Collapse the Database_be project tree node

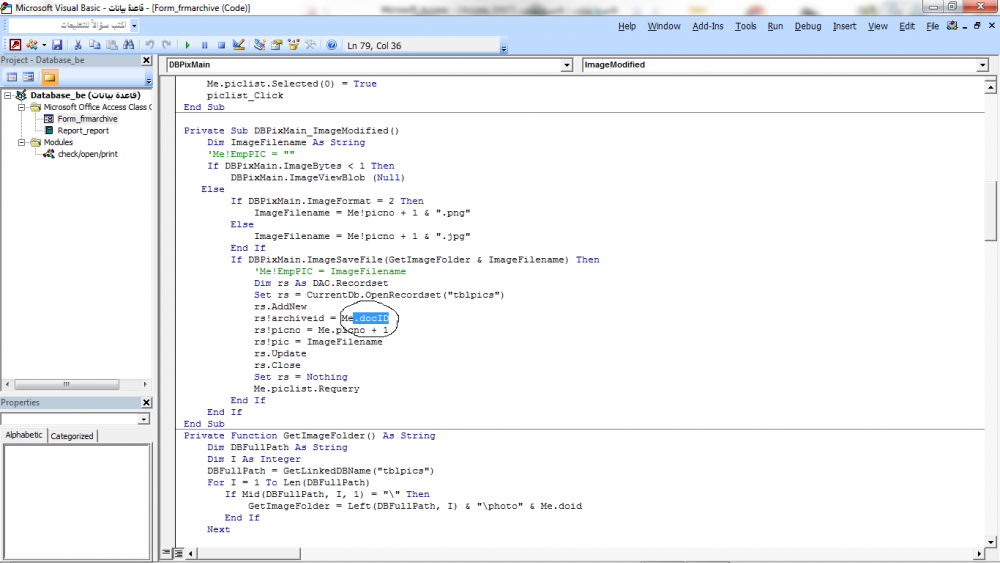(x=8, y=95)
